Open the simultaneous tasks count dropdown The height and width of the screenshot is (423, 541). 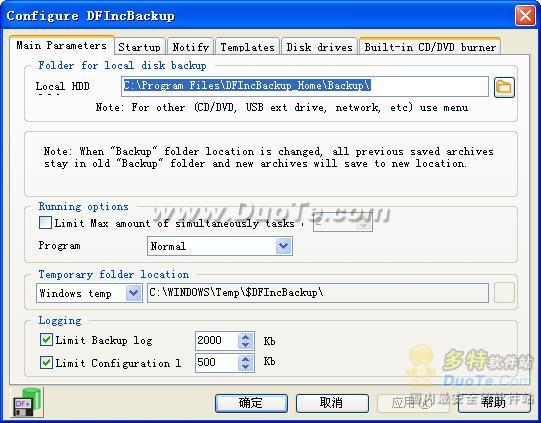364,223
